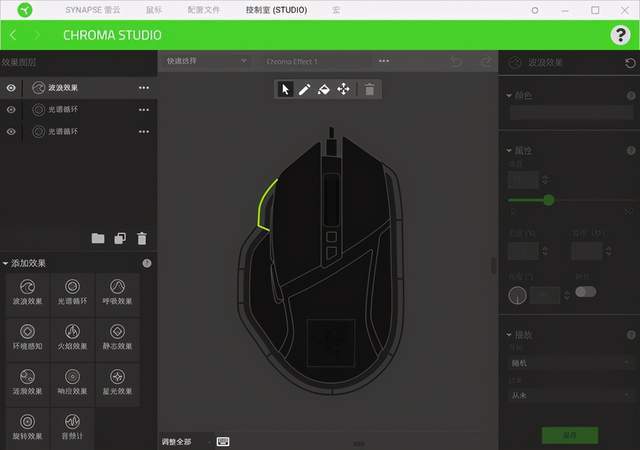Click the green save button in the right panel
This screenshot has height=450, width=640.
tap(570, 435)
